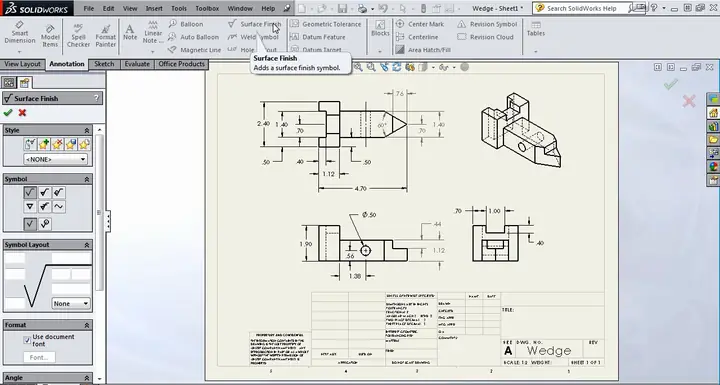Screen dimensions: 720x385
Task: Open Appearances color ball in task pane
Action: click(x=714, y=167)
